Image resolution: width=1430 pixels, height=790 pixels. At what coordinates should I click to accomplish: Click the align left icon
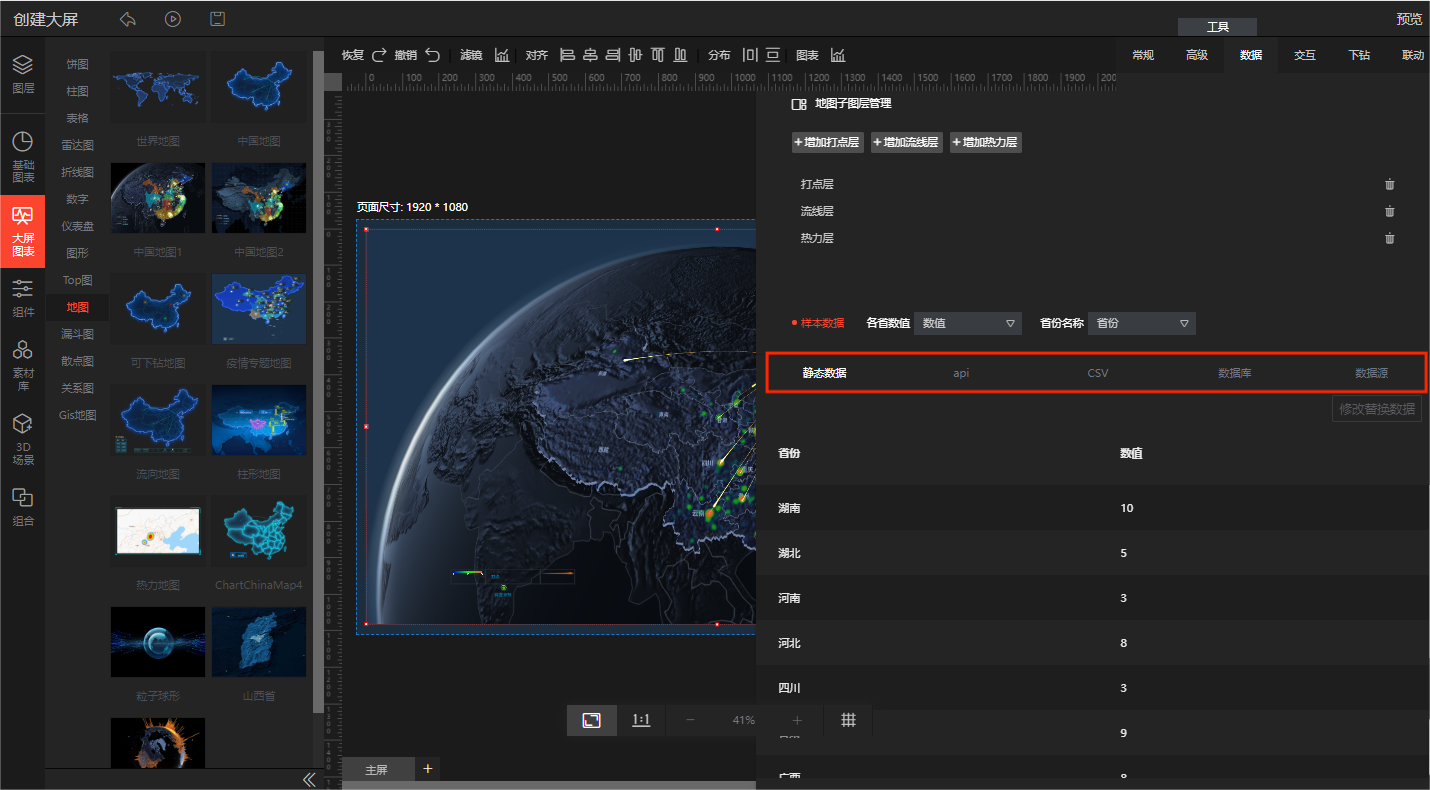pyautogui.click(x=567, y=55)
